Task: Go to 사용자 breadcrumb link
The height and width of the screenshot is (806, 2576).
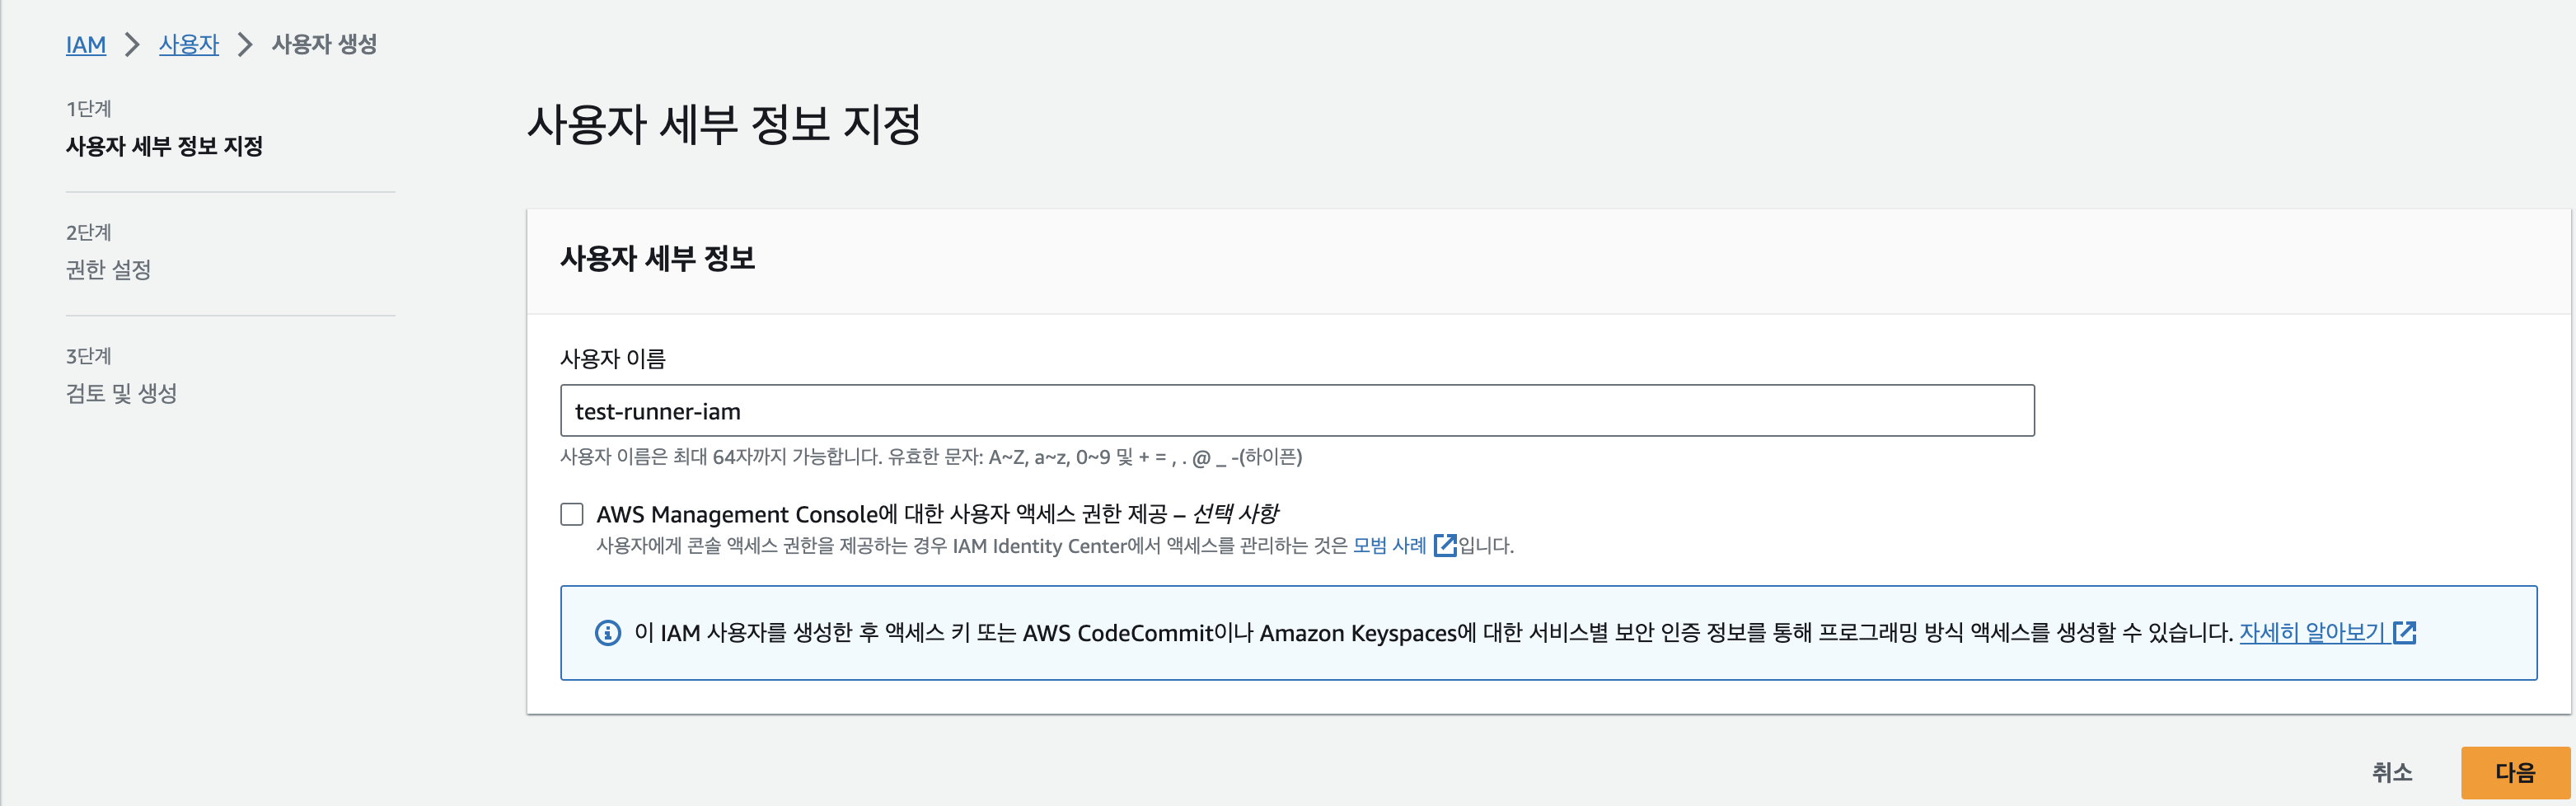Action: tap(188, 45)
